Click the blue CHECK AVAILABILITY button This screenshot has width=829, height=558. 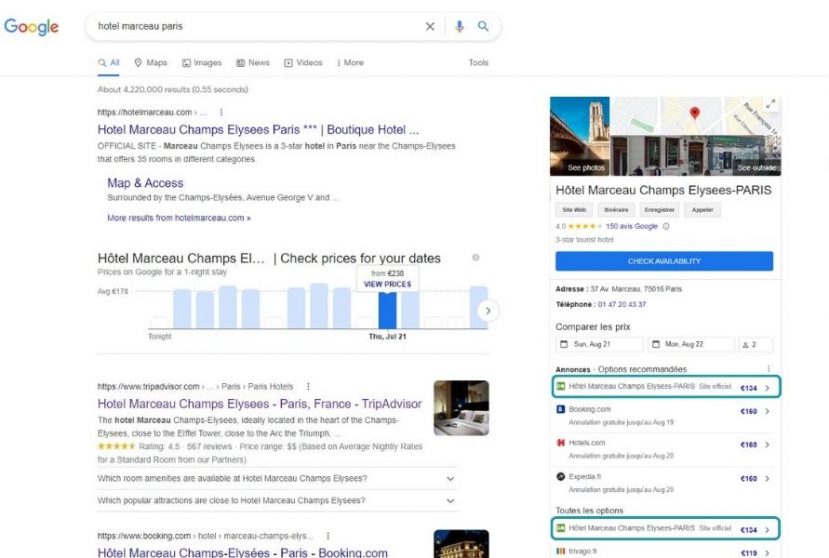[x=664, y=261]
